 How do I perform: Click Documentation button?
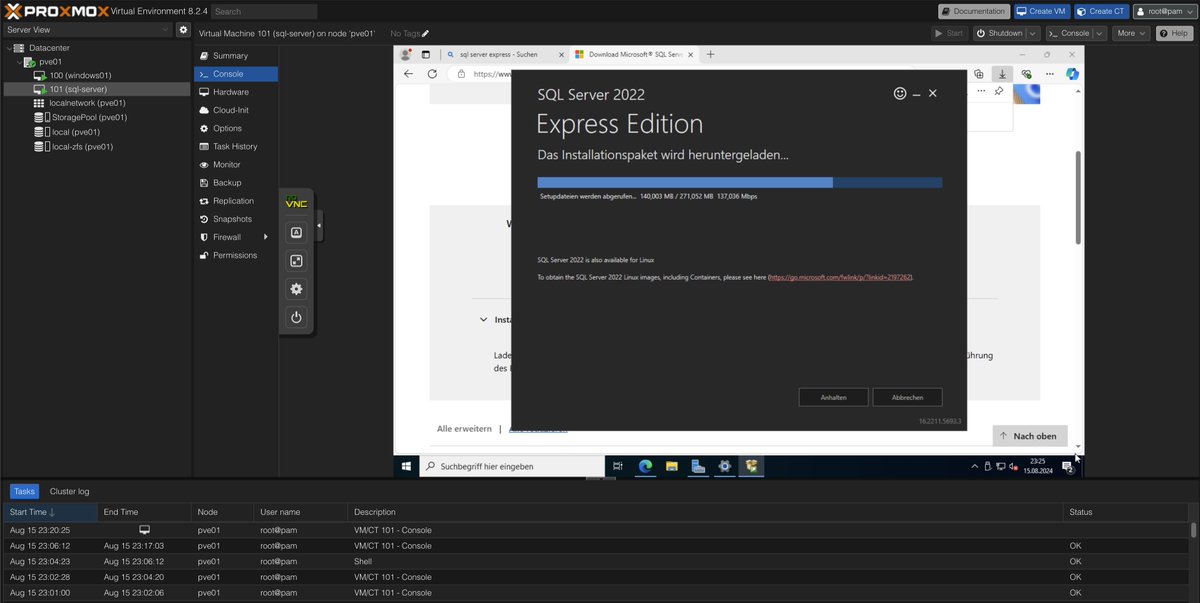pyautogui.click(x=974, y=11)
